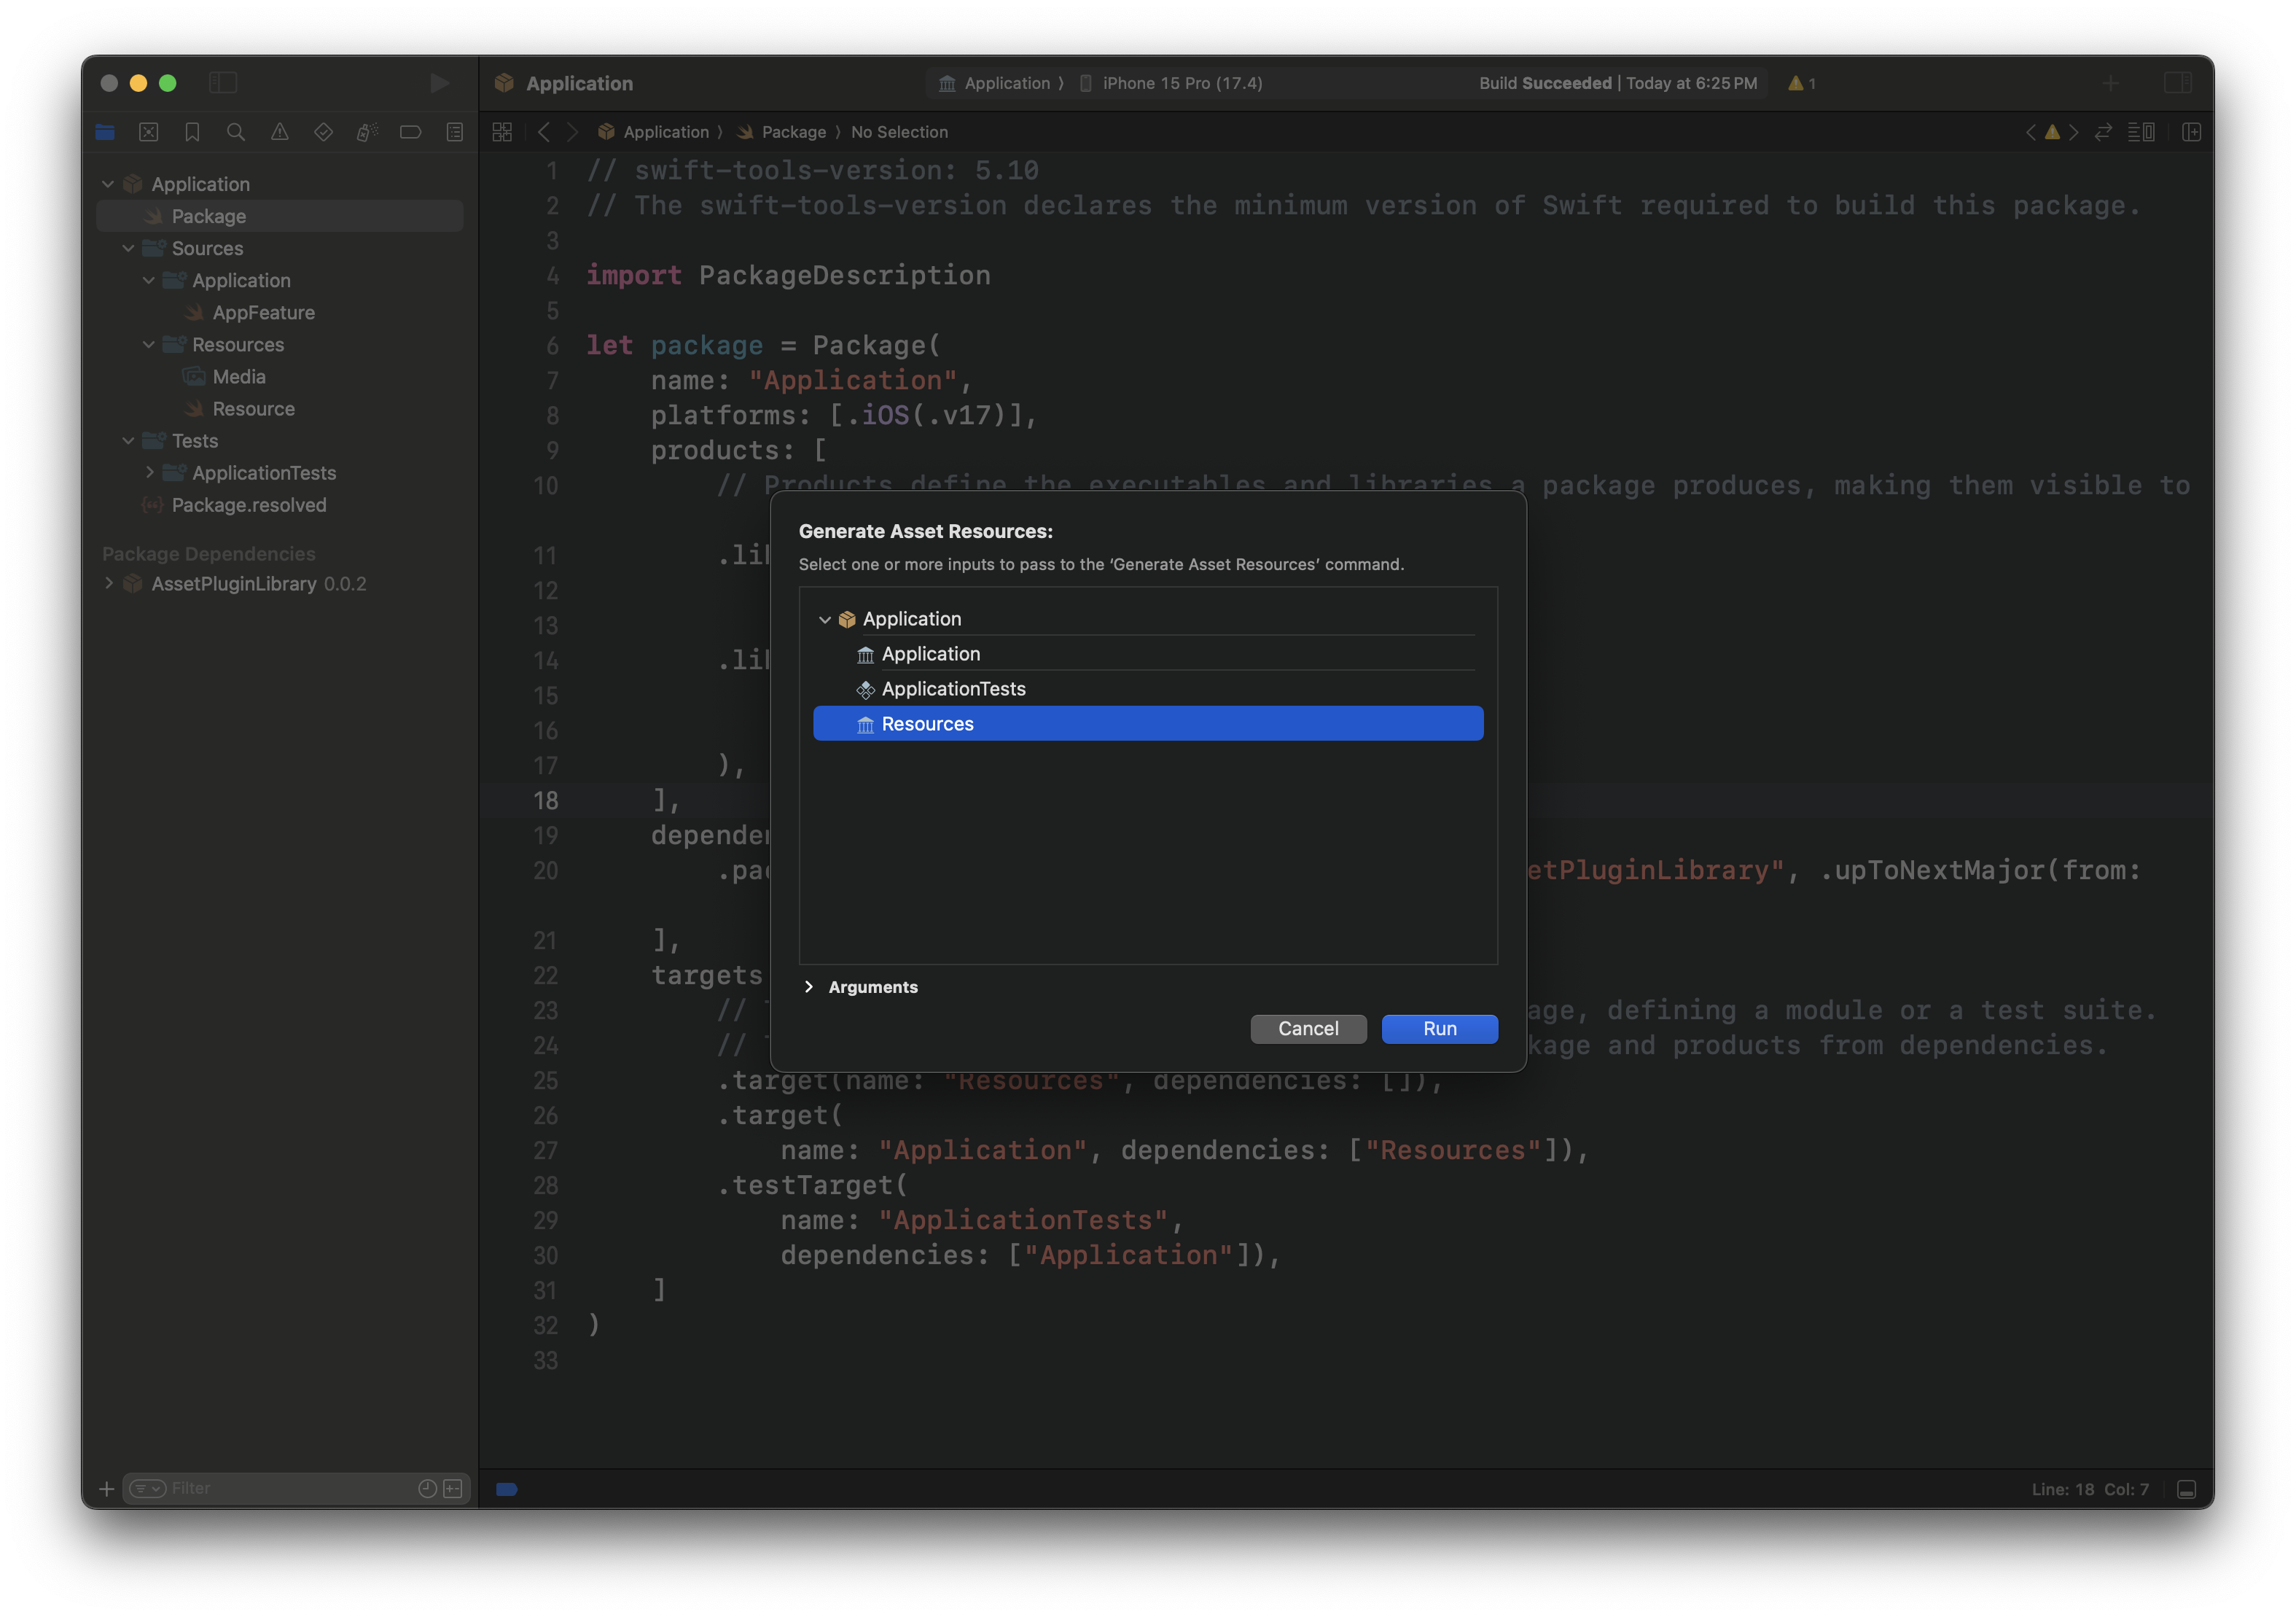Screen dimensions: 2296x1617
Task: Click the Package crumb in jump bar
Action: 783,132
